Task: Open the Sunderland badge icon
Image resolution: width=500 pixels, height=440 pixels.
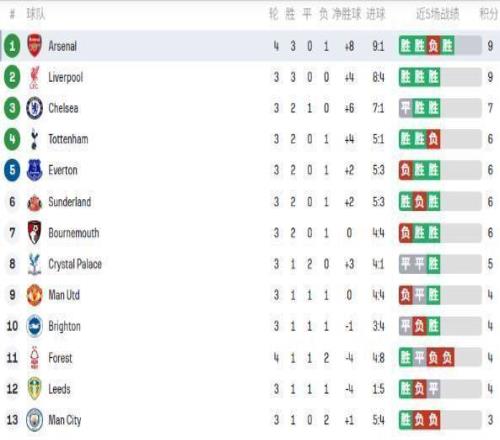Action: pyautogui.click(x=34, y=203)
